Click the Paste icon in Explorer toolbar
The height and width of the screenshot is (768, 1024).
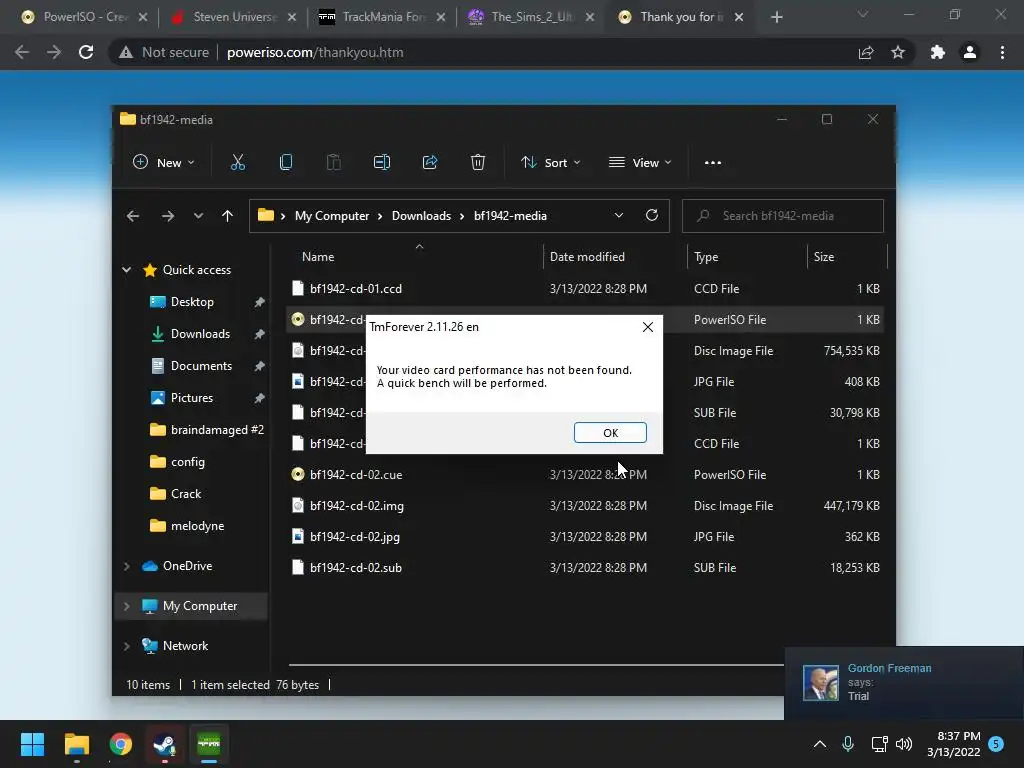point(334,163)
